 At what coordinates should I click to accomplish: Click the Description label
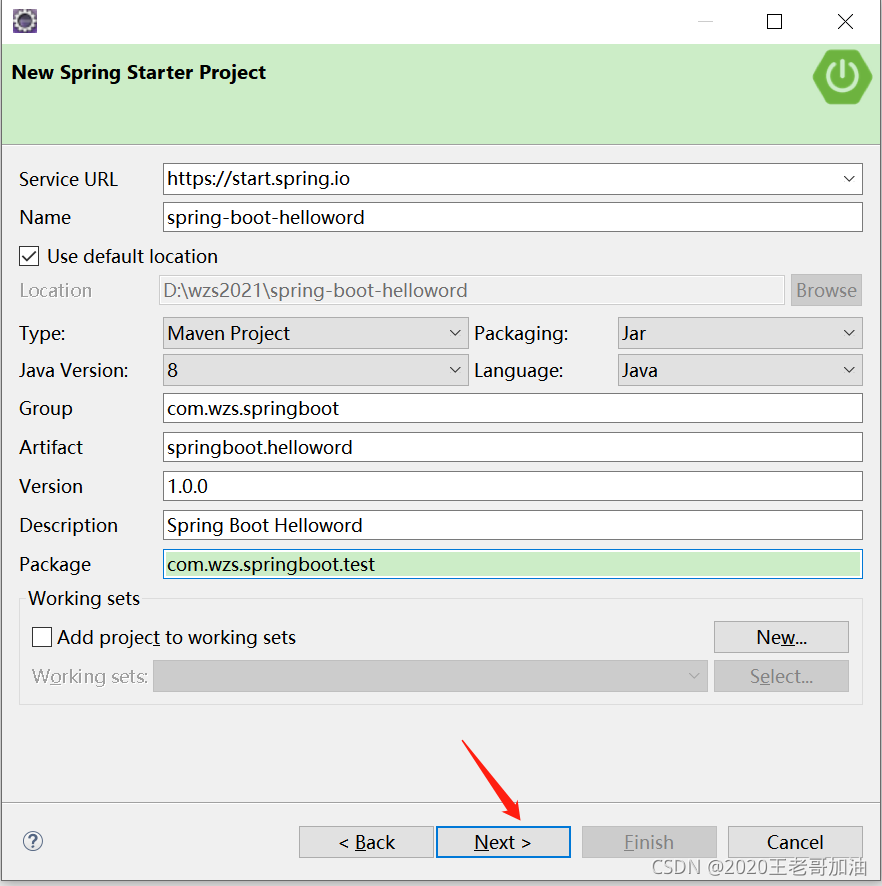pyautogui.click(x=68, y=526)
